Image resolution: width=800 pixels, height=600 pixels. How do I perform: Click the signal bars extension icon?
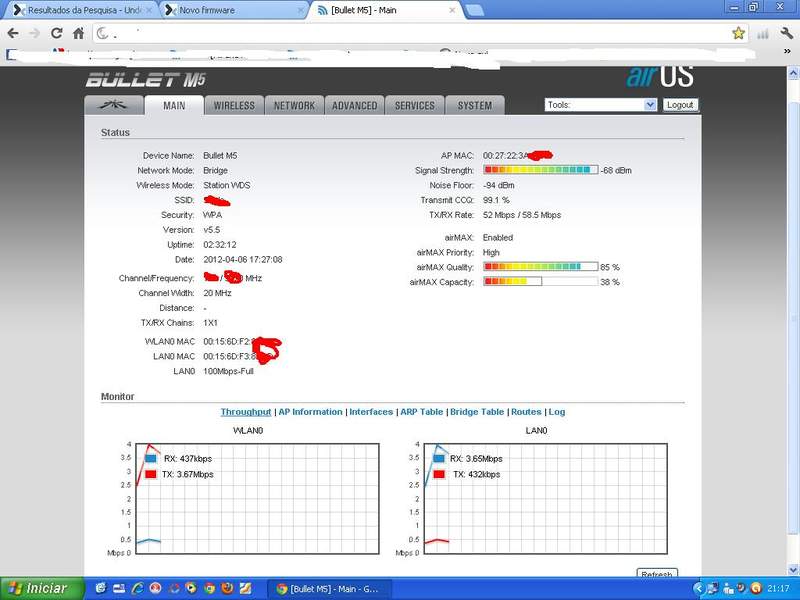763,34
